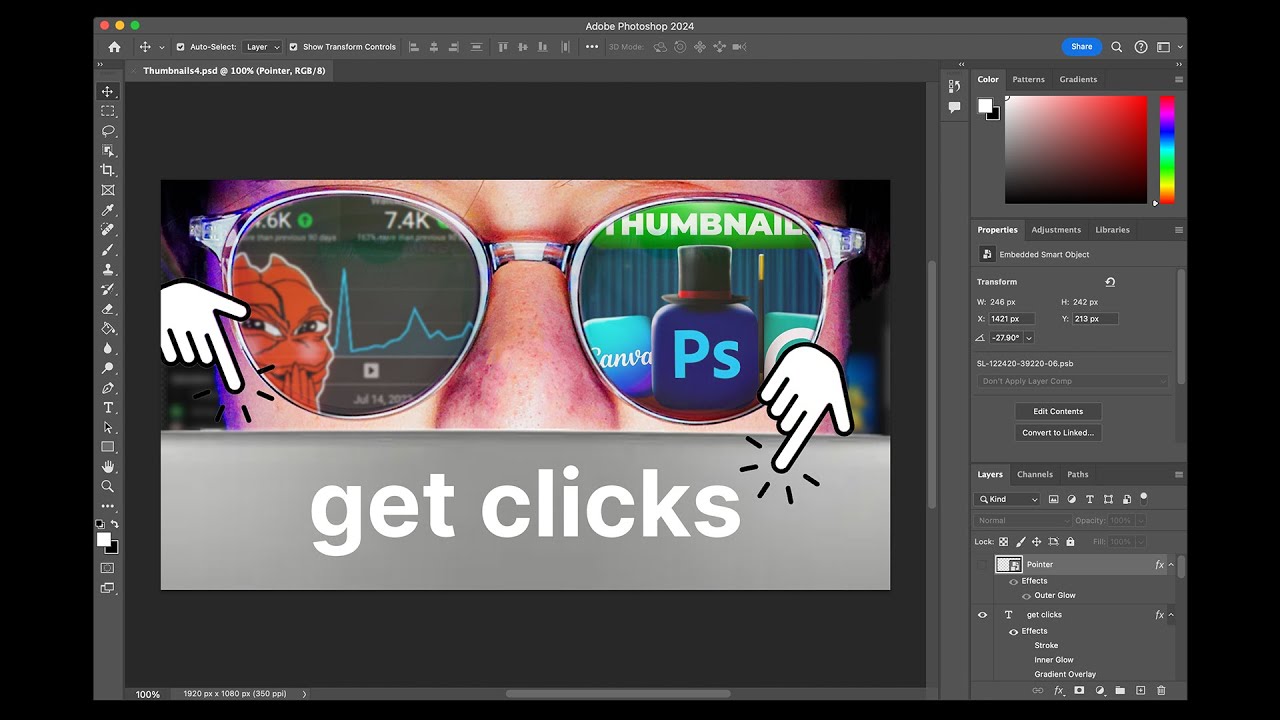
Task: Open the new adjustment layer menu at the panel bottom
Action: click(x=1100, y=690)
